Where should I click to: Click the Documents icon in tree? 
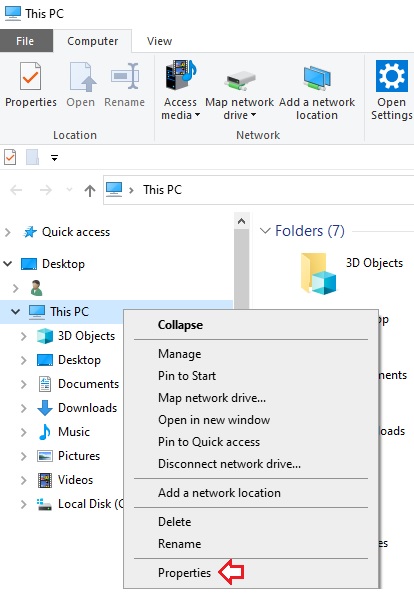[45, 384]
